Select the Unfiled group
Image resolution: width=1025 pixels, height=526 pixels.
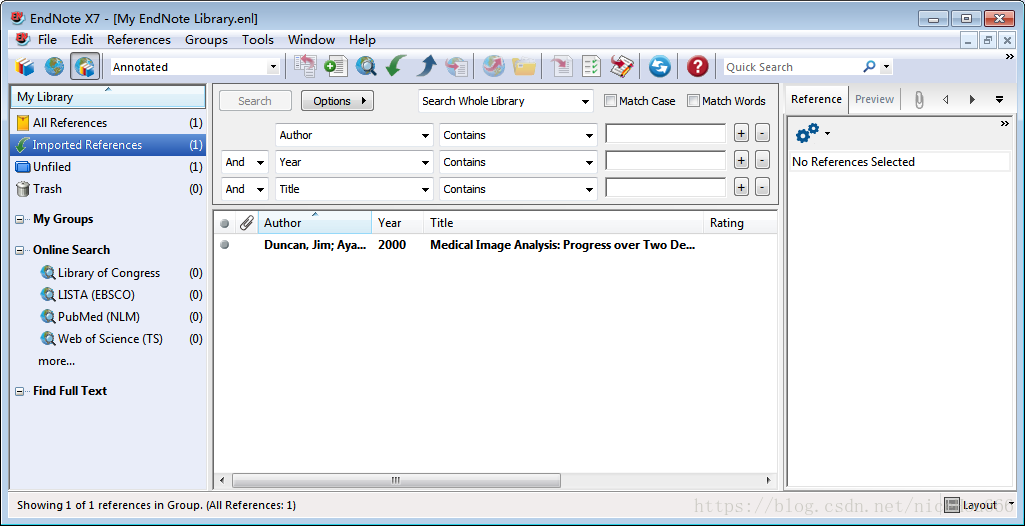pyautogui.click(x=108, y=167)
